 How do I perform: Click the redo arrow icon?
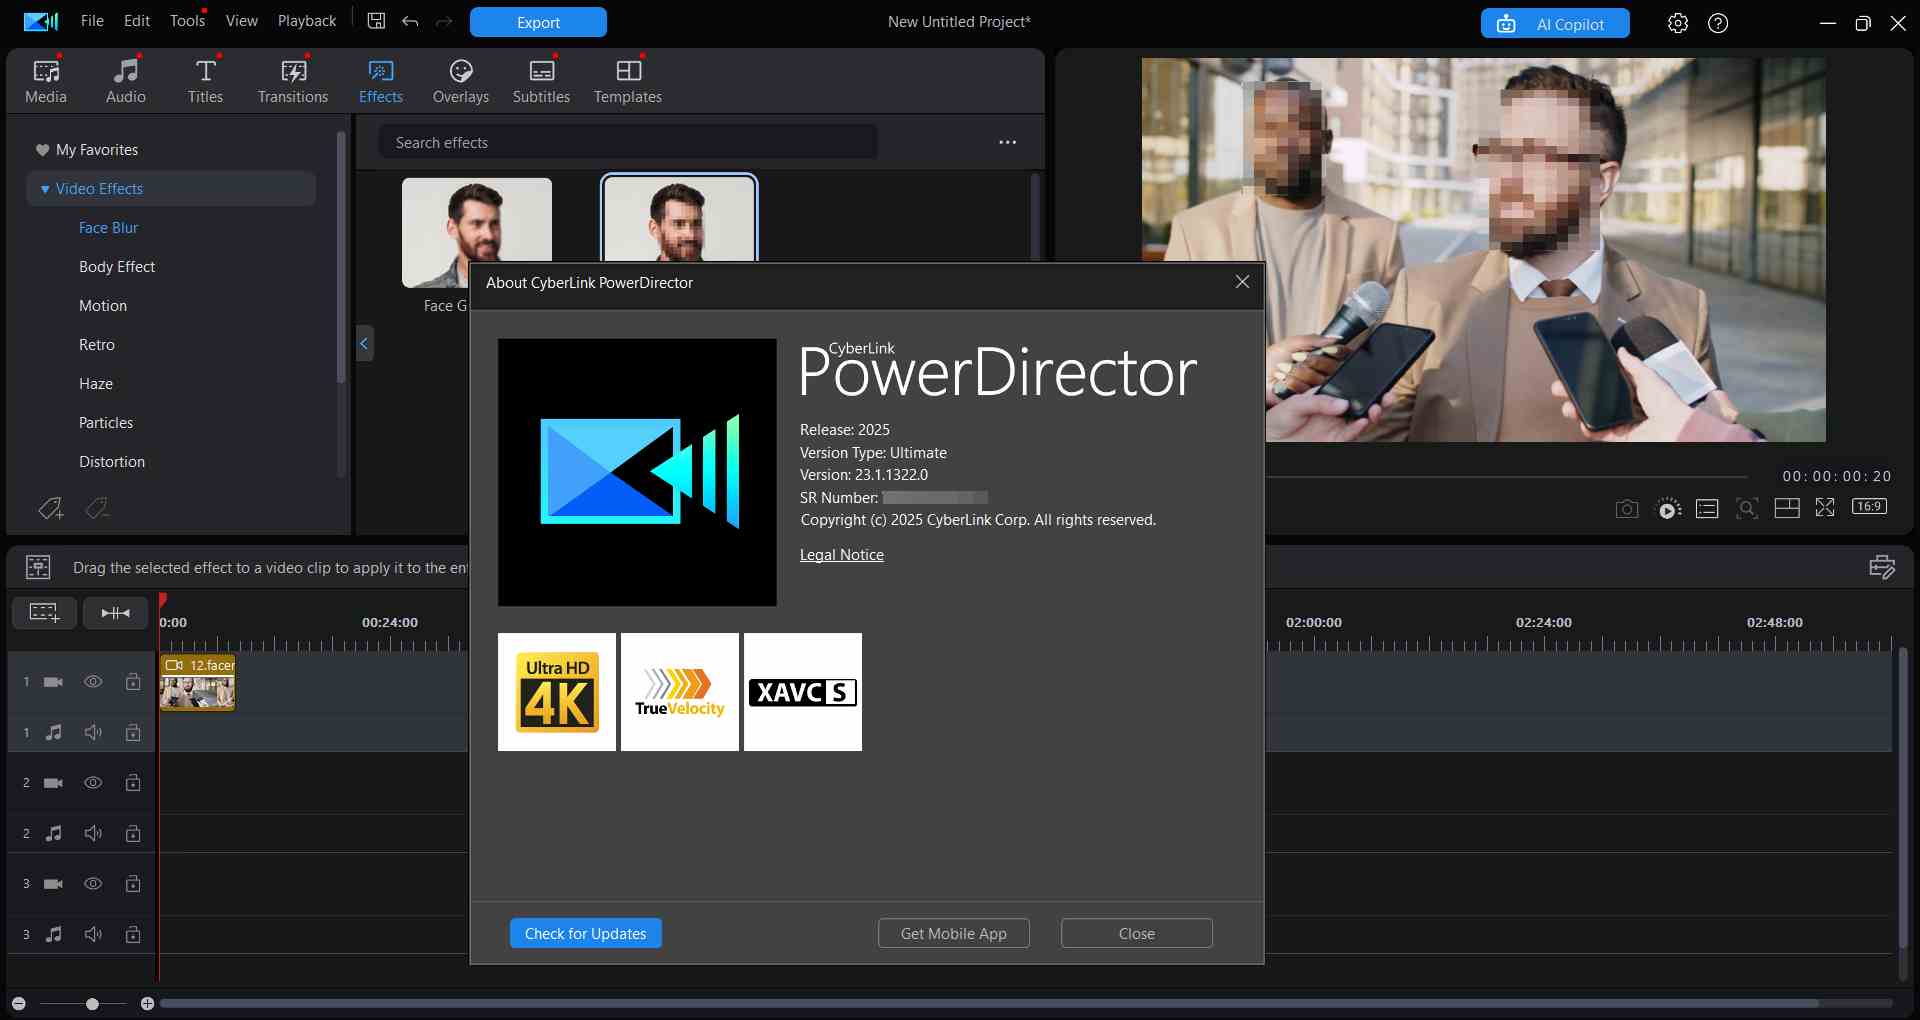tap(445, 21)
